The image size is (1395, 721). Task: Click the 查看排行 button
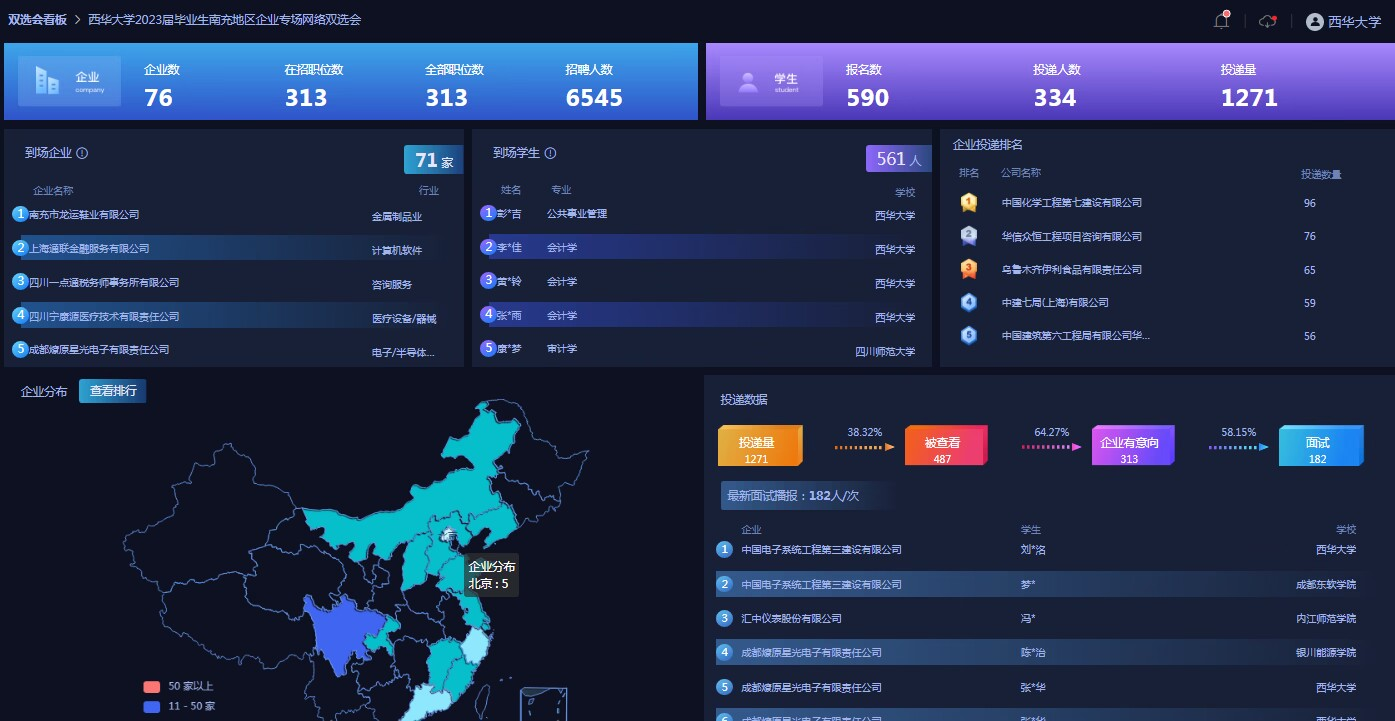(112, 391)
